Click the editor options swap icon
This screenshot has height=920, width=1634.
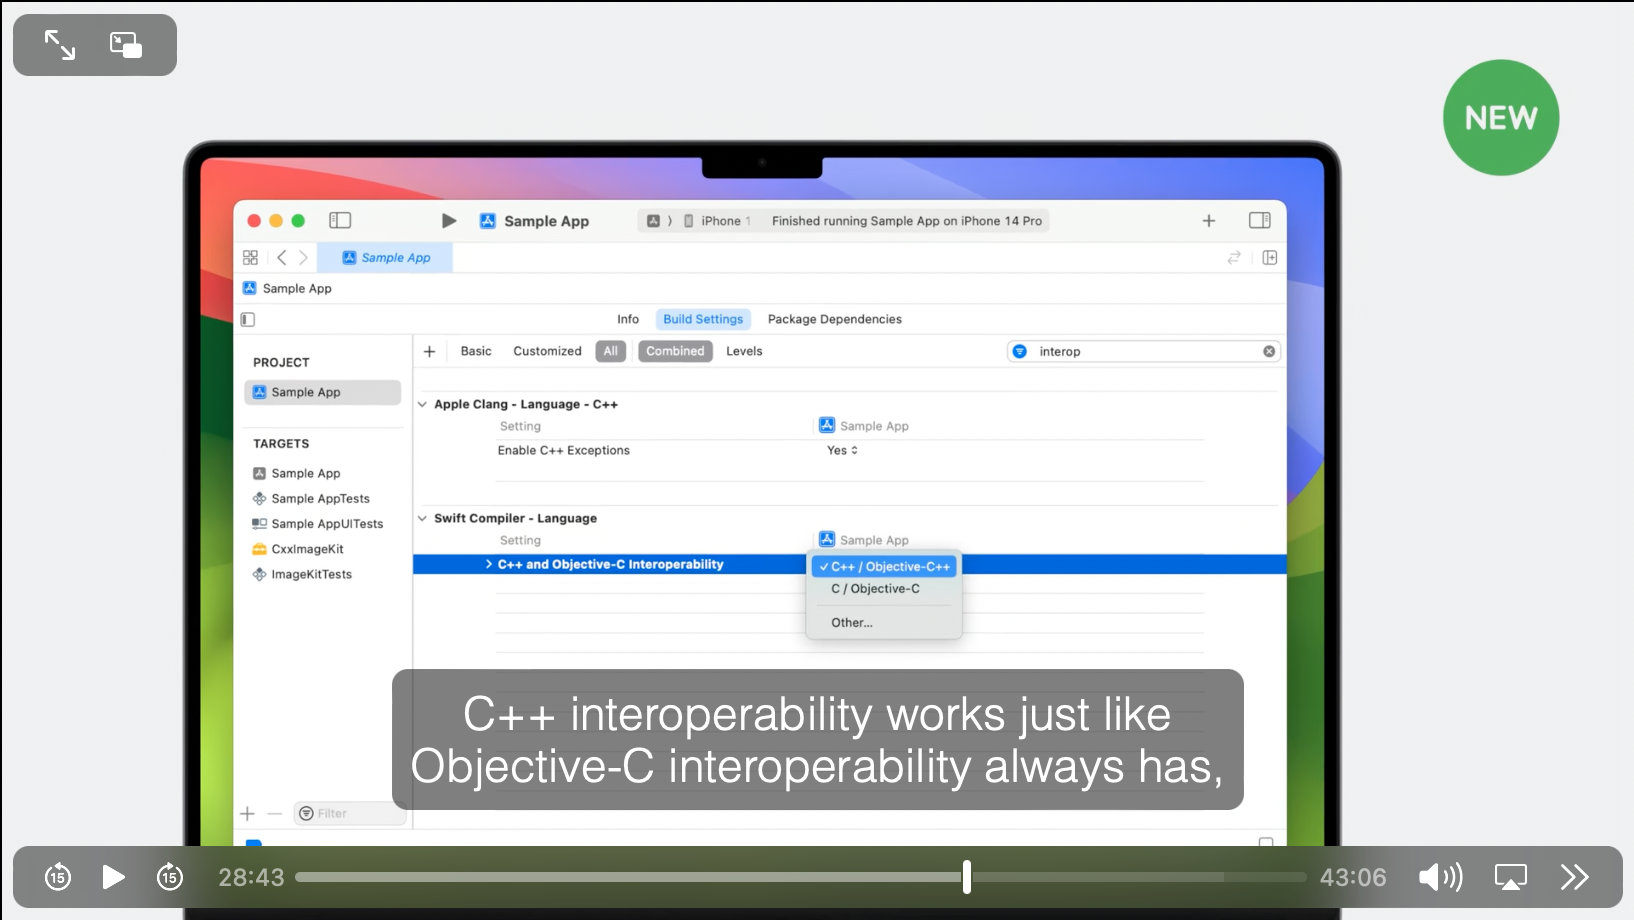[1234, 257]
